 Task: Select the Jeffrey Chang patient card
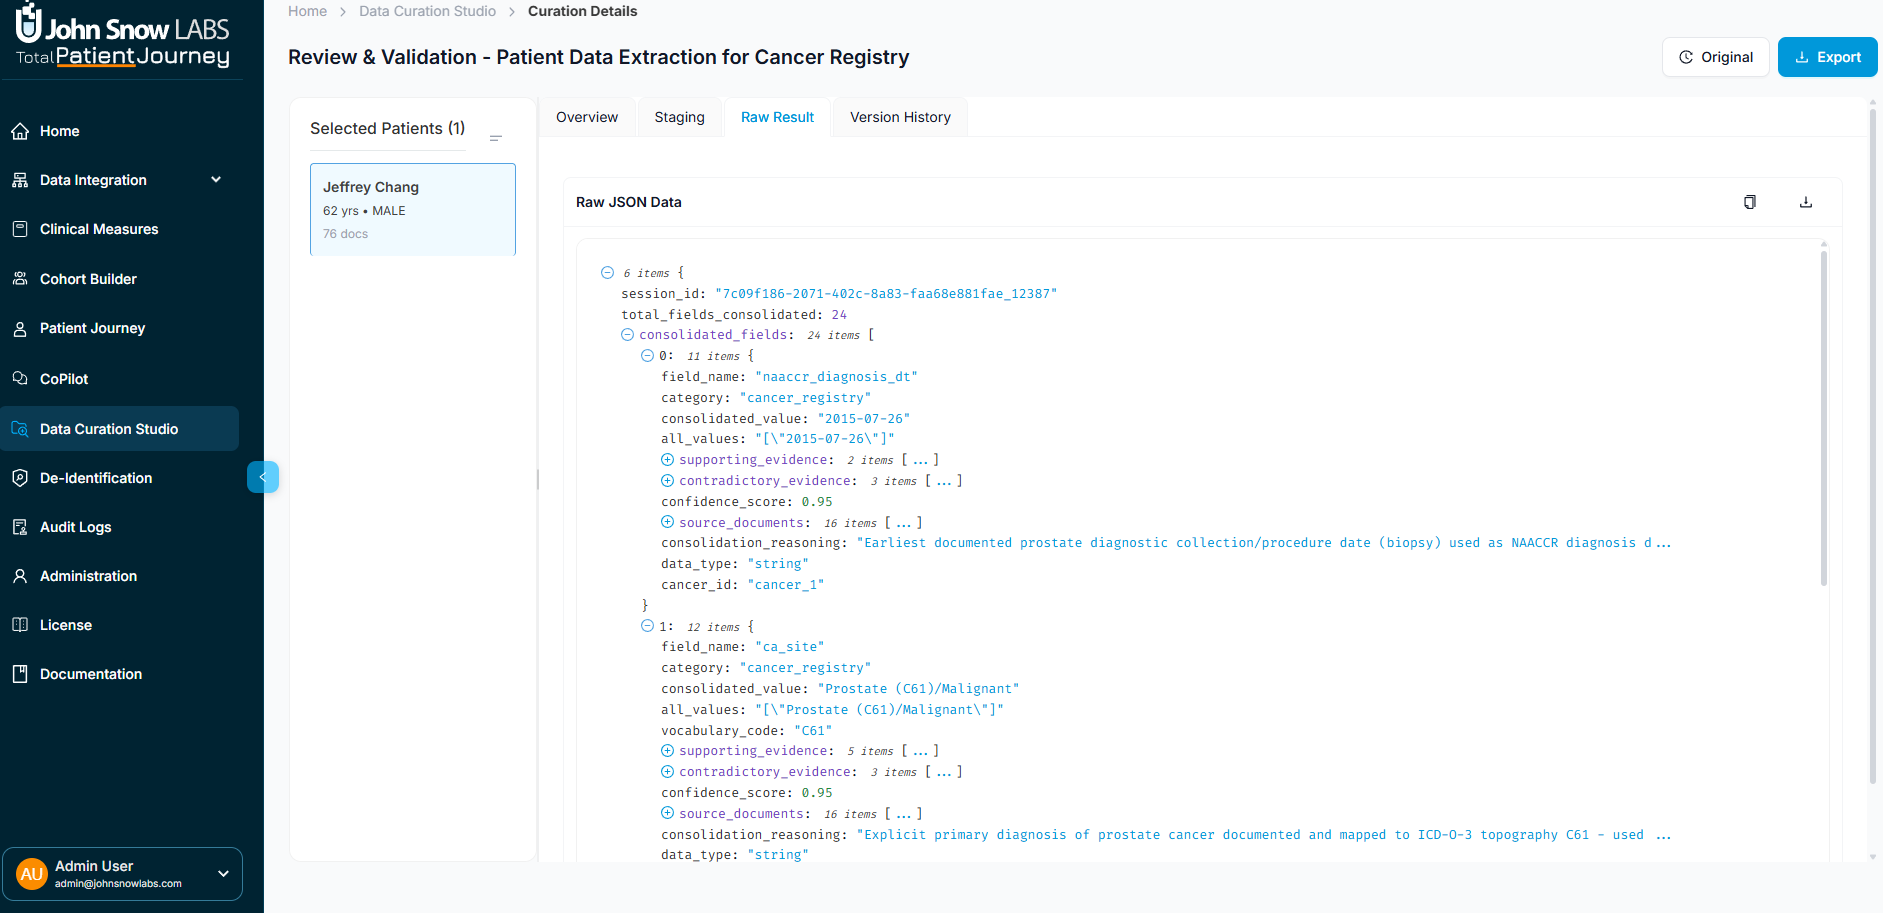coord(412,209)
